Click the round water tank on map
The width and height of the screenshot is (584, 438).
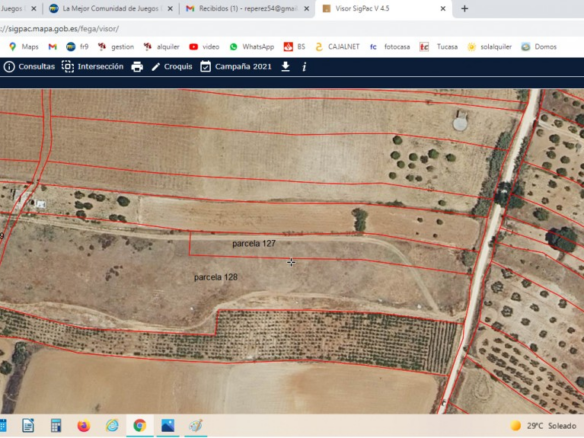(460, 124)
